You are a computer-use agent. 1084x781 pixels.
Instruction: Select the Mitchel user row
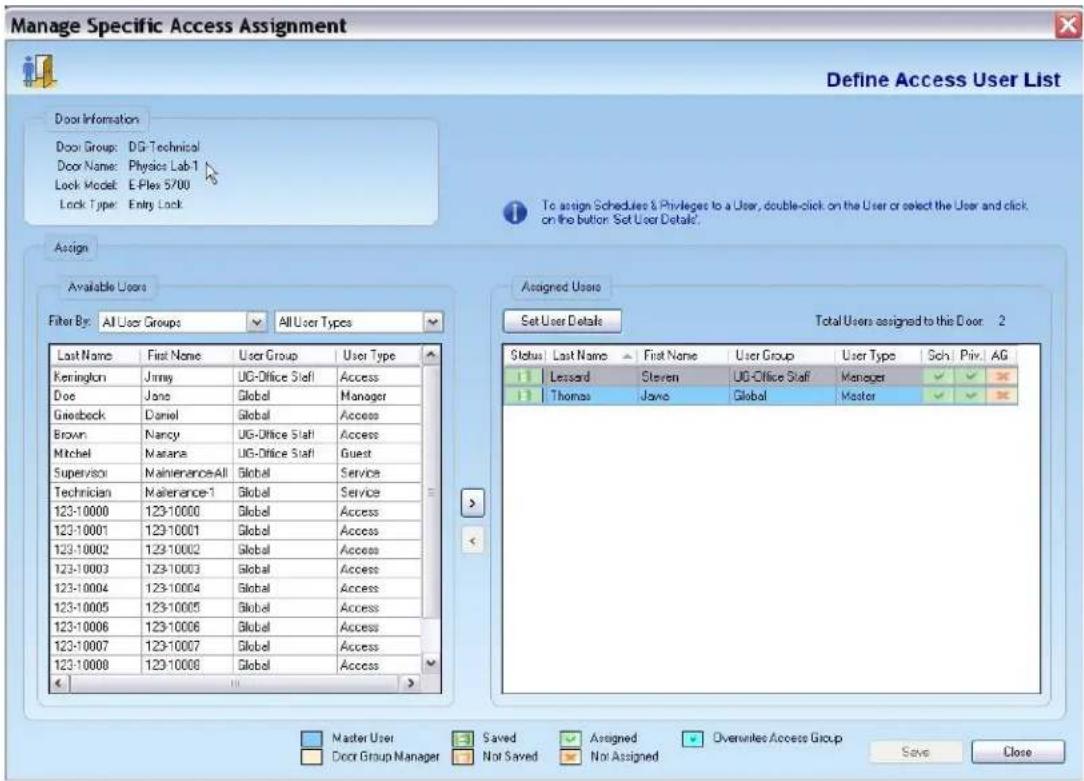pos(236,453)
